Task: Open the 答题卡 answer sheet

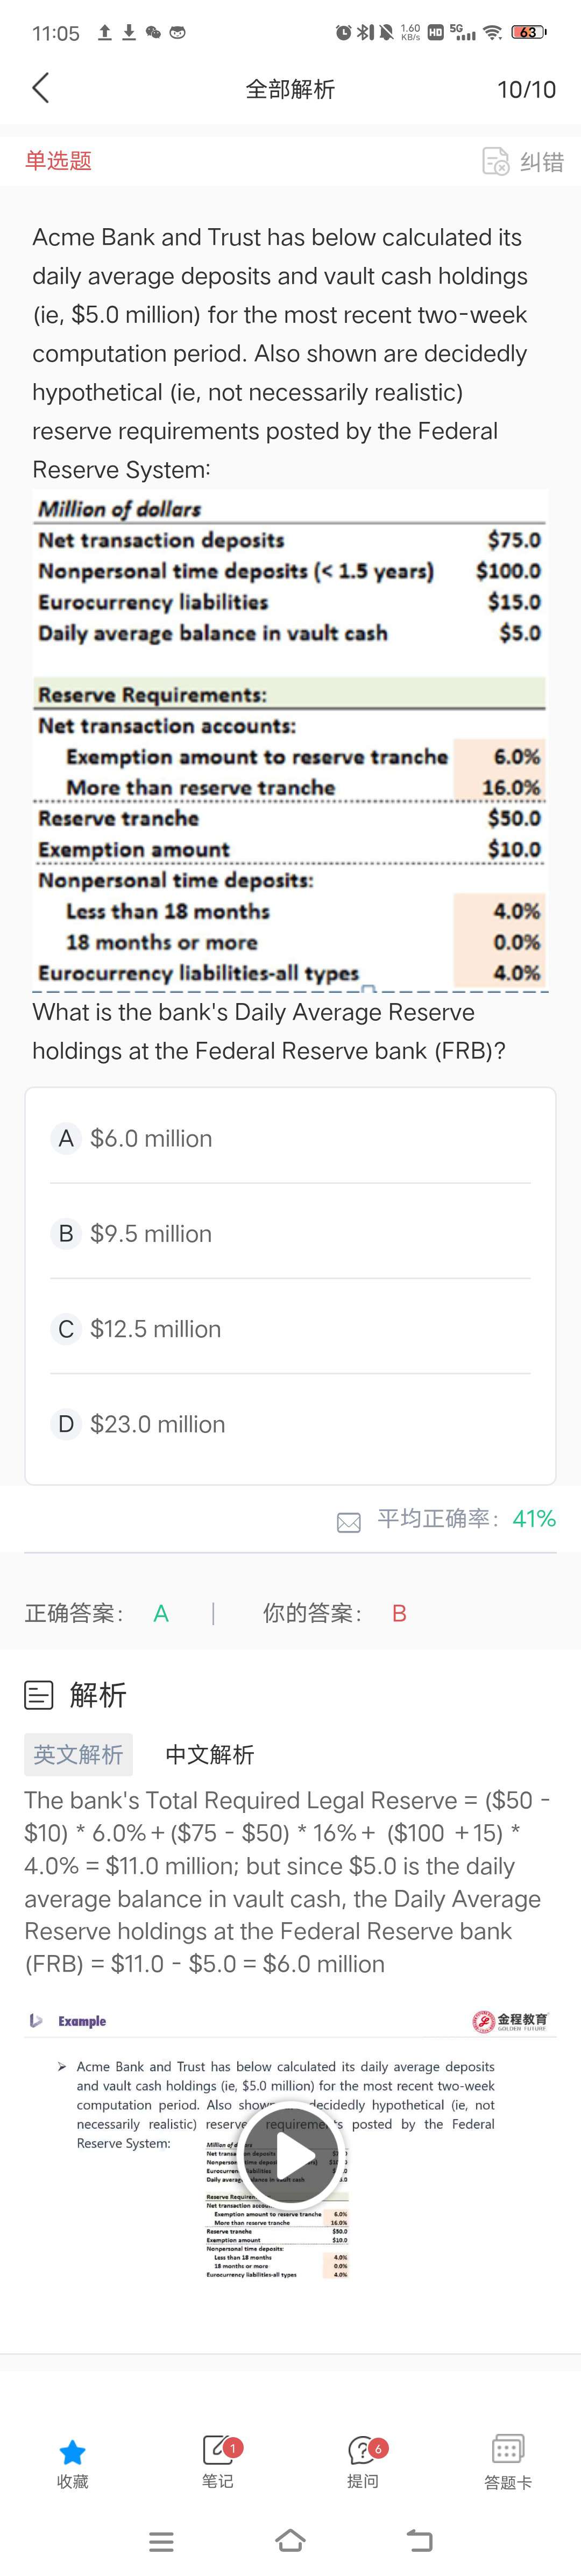Action: pyautogui.click(x=508, y=2449)
